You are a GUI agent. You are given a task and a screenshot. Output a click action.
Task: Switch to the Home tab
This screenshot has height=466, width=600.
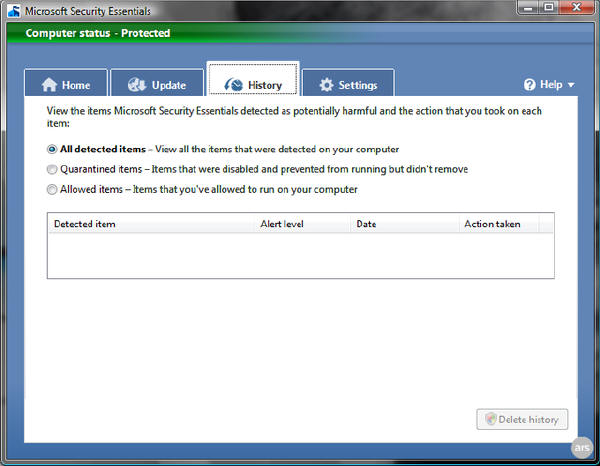(x=66, y=83)
